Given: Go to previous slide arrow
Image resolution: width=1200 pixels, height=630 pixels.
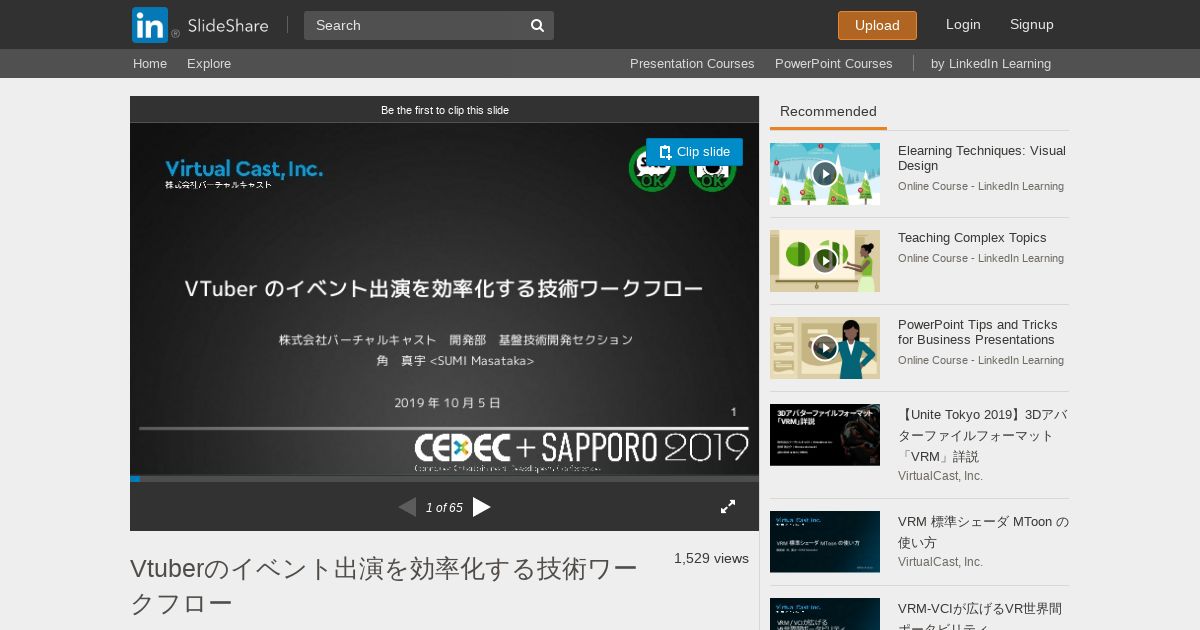Looking at the screenshot, I should (407, 507).
